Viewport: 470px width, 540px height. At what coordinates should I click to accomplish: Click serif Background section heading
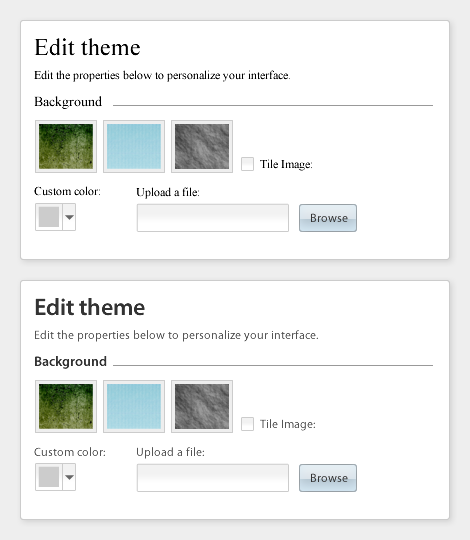[68, 102]
